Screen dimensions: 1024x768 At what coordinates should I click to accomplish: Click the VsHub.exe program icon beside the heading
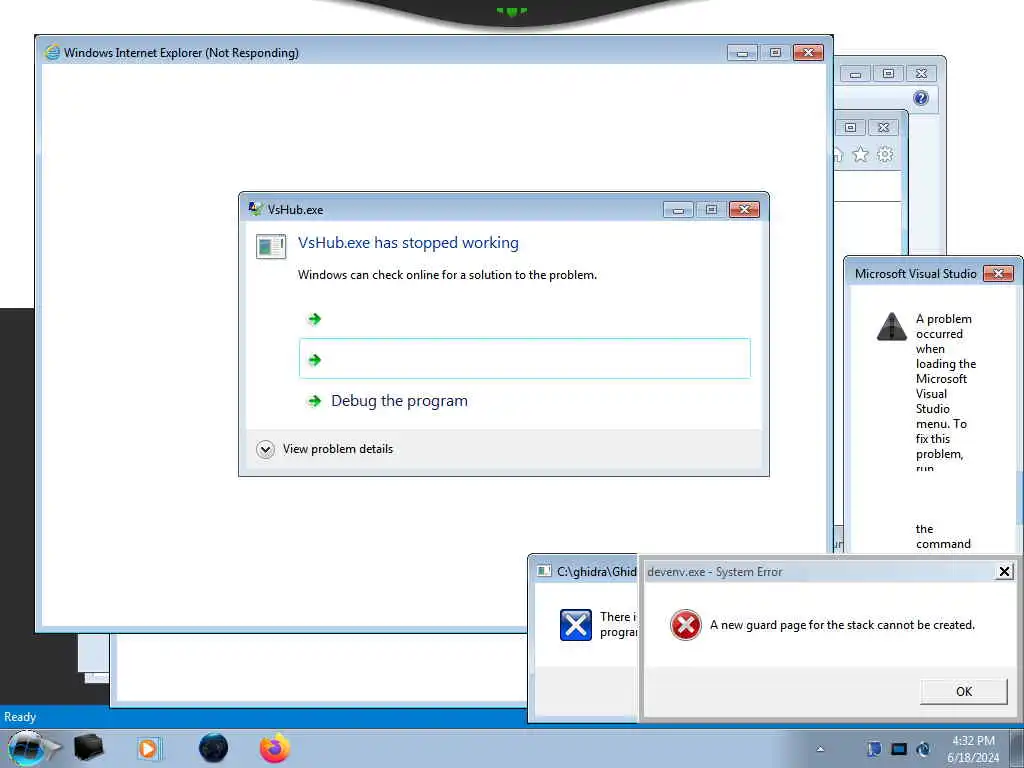point(270,246)
